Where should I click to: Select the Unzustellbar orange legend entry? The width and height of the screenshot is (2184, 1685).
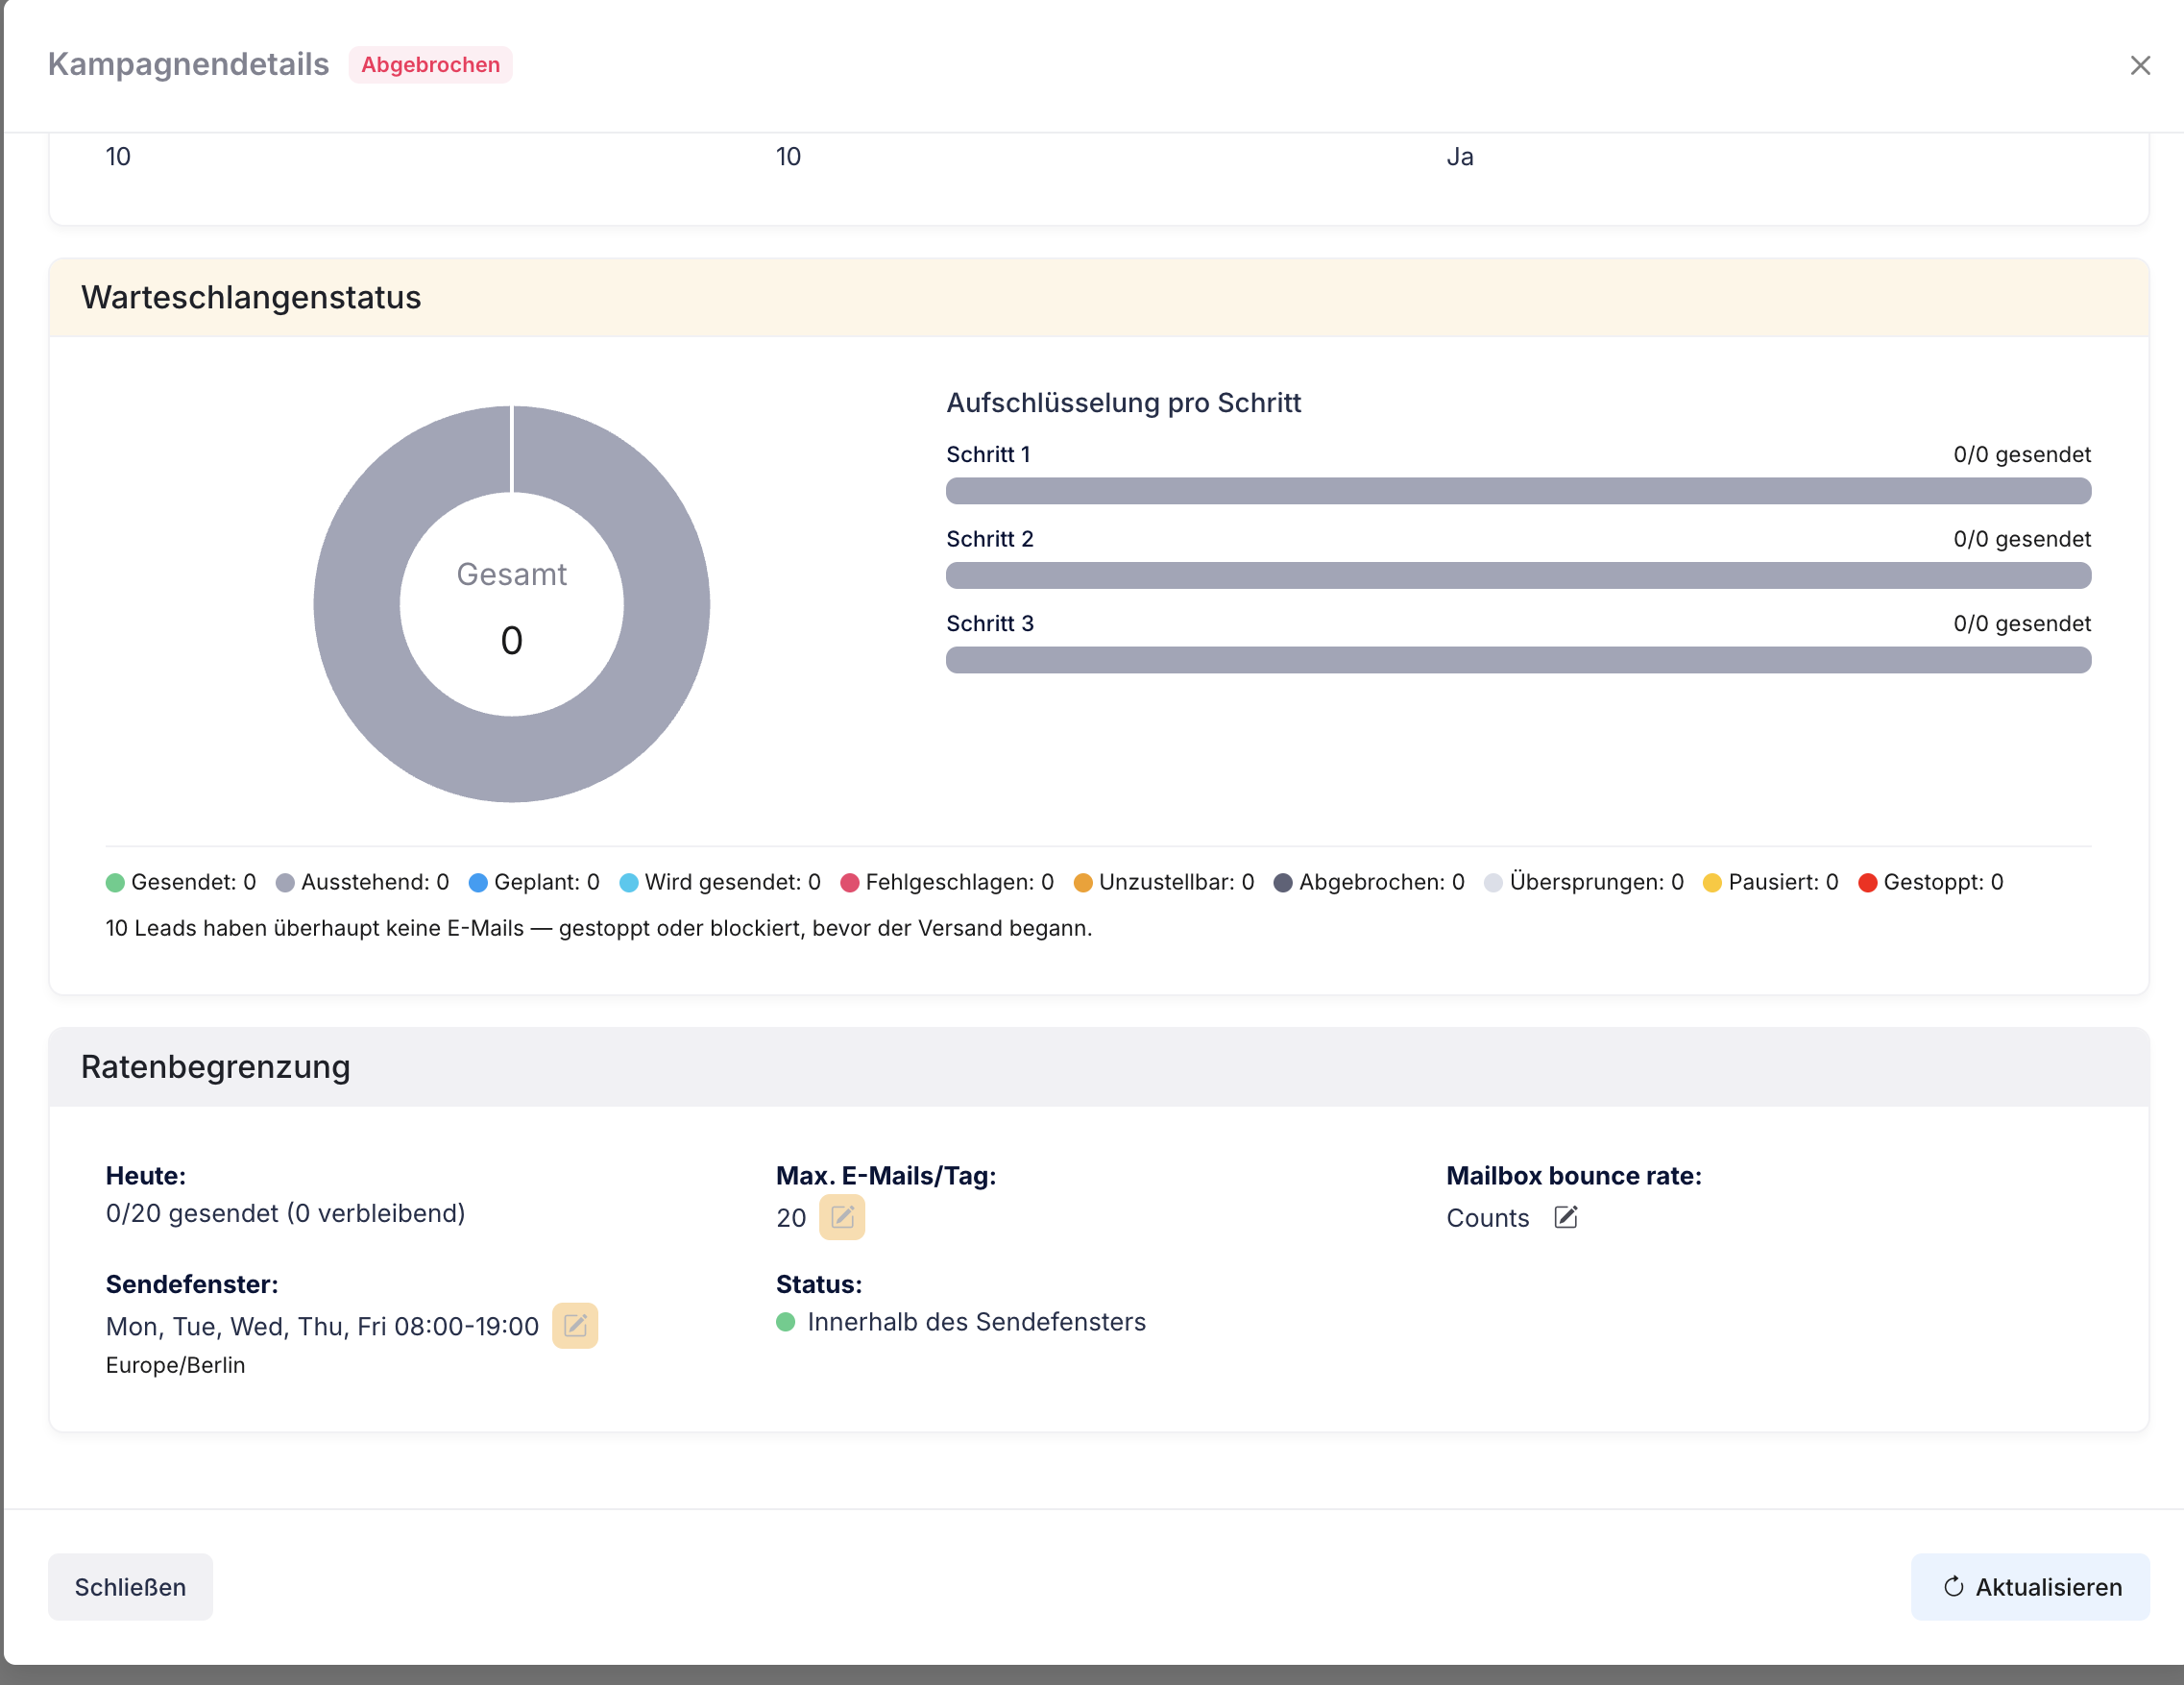tap(1164, 883)
